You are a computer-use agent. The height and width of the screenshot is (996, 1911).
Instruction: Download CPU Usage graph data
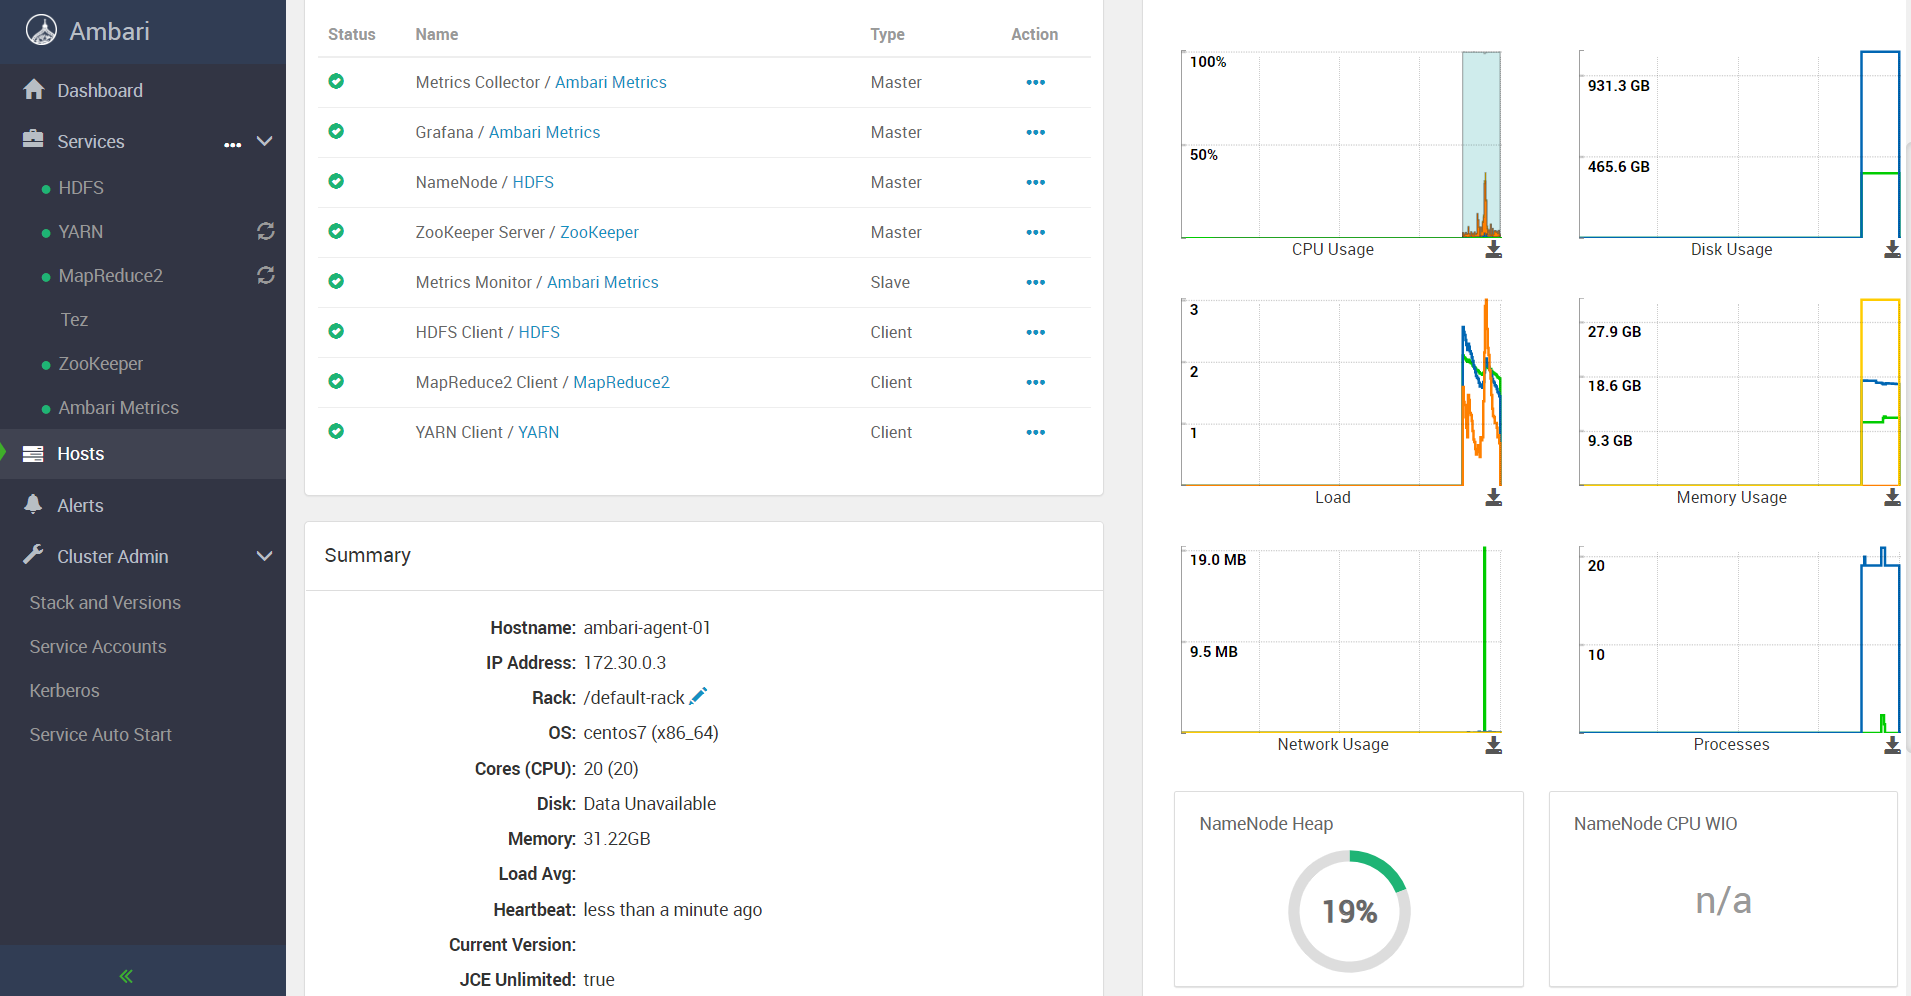[1493, 249]
